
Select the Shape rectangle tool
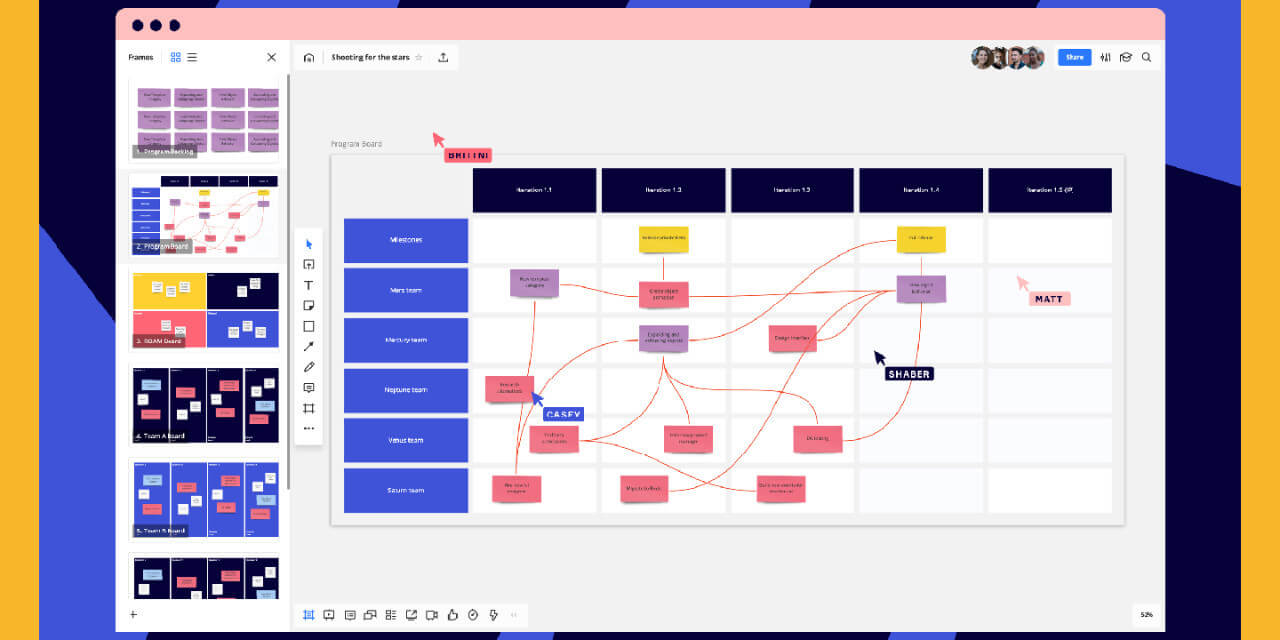[x=309, y=326]
